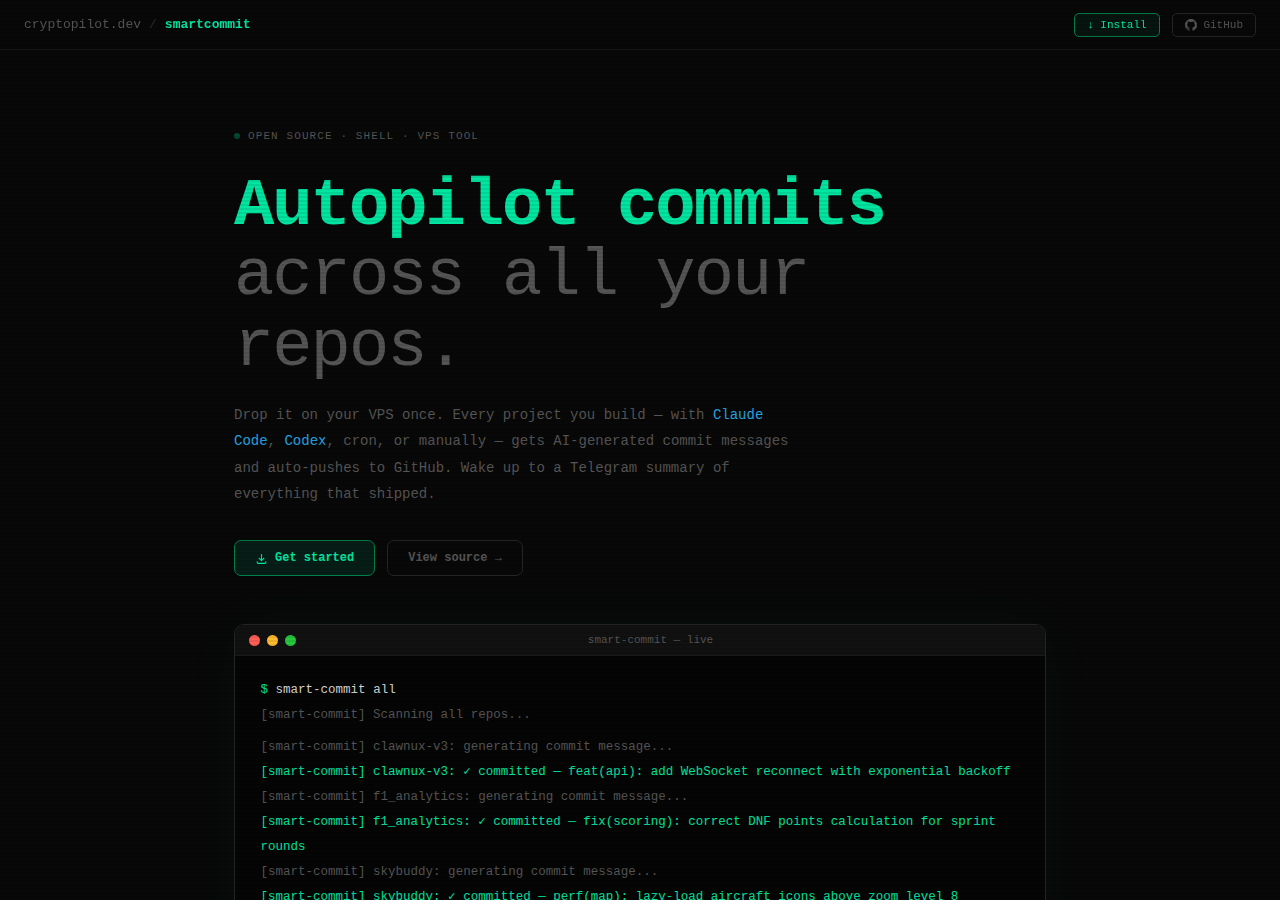Click the arrow glyph in View source link
The image size is (1280, 900).
coord(499,557)
